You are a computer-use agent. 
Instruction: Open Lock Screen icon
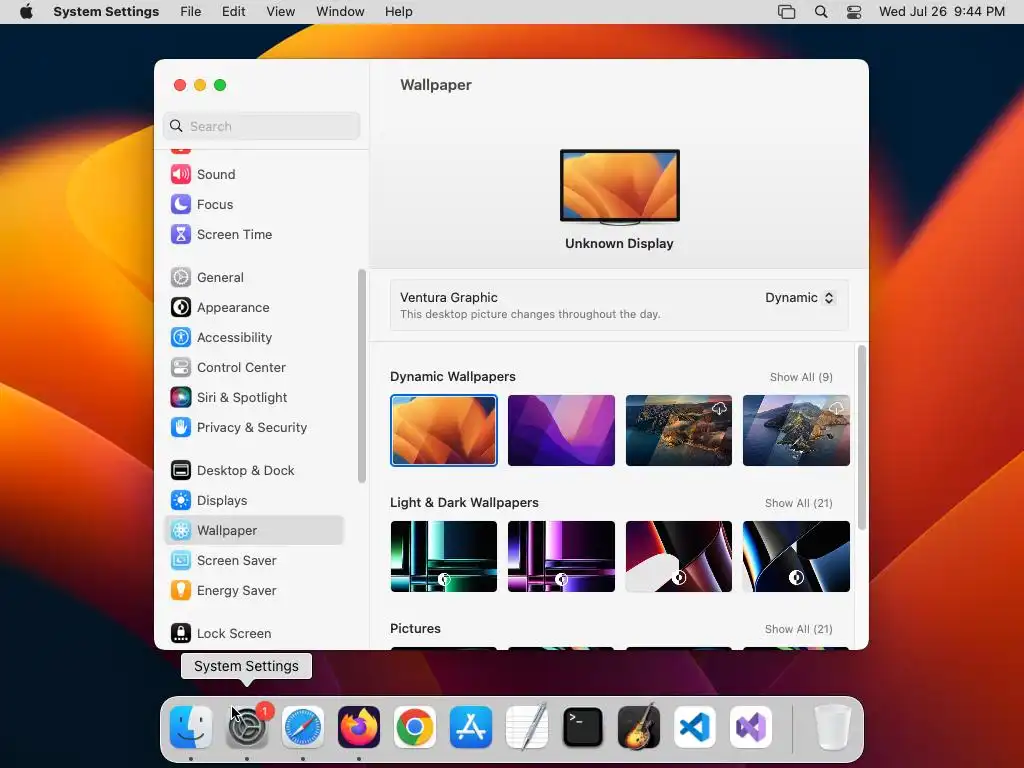click(181, 634)
